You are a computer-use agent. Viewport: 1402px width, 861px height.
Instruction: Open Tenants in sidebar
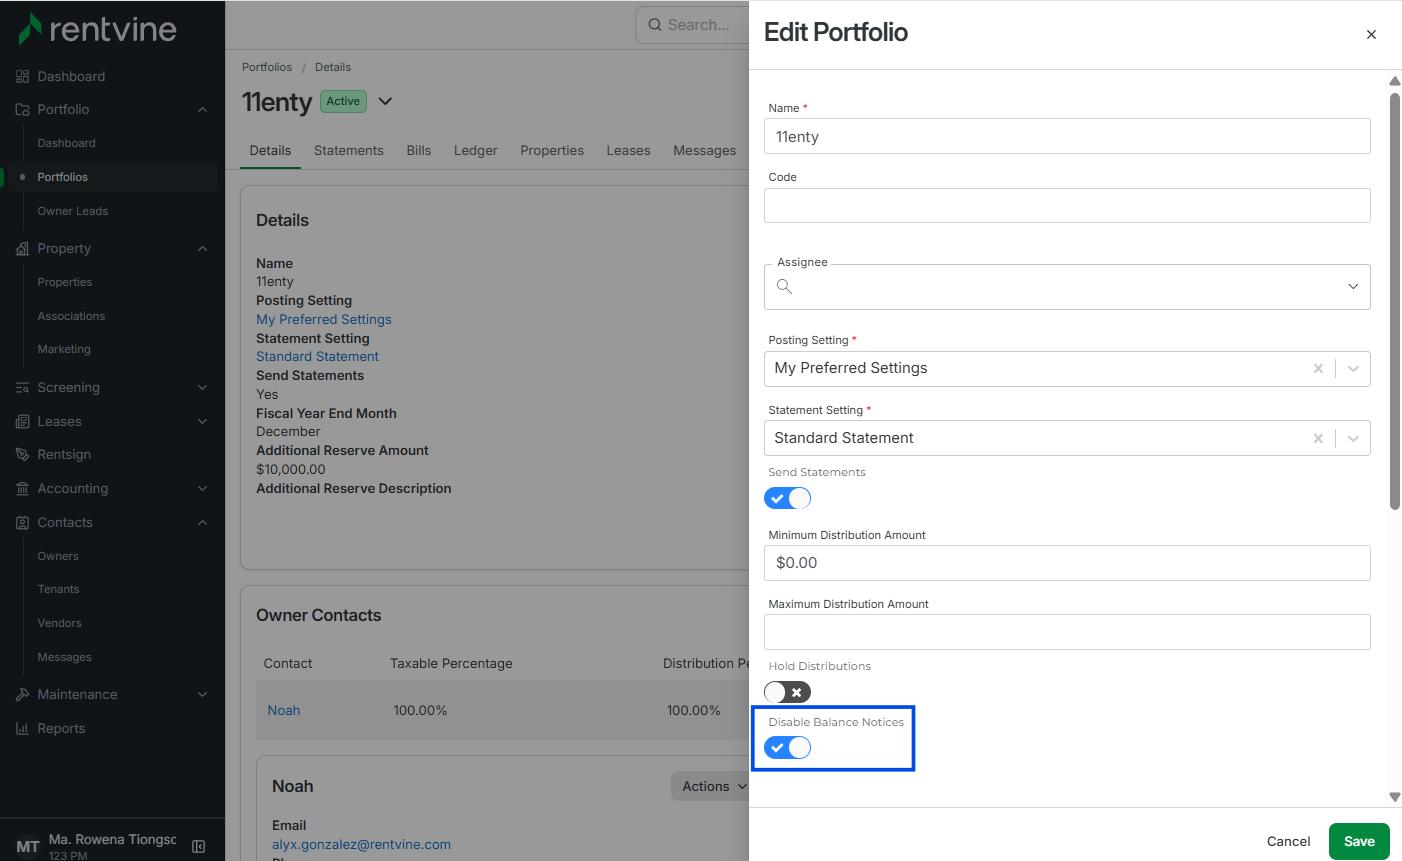pos(58,589)
